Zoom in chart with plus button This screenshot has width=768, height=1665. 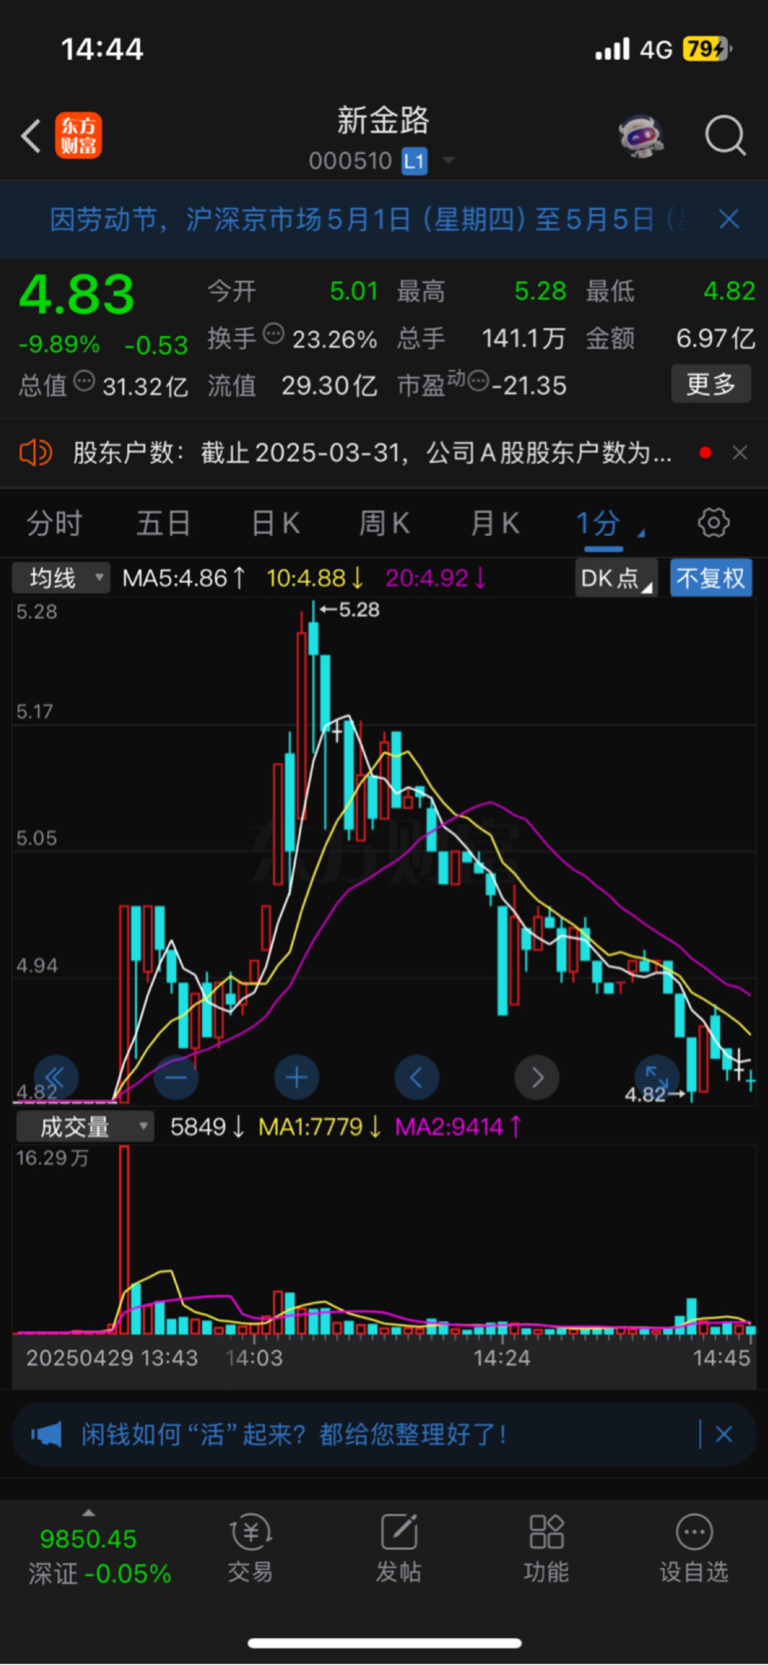(x=296, y=1077)
